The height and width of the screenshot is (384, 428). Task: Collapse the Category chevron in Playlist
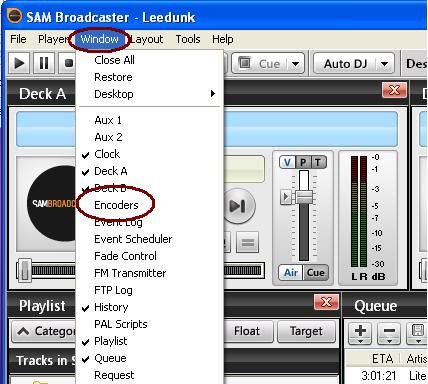pyautogui.click(x=23, y=331)
